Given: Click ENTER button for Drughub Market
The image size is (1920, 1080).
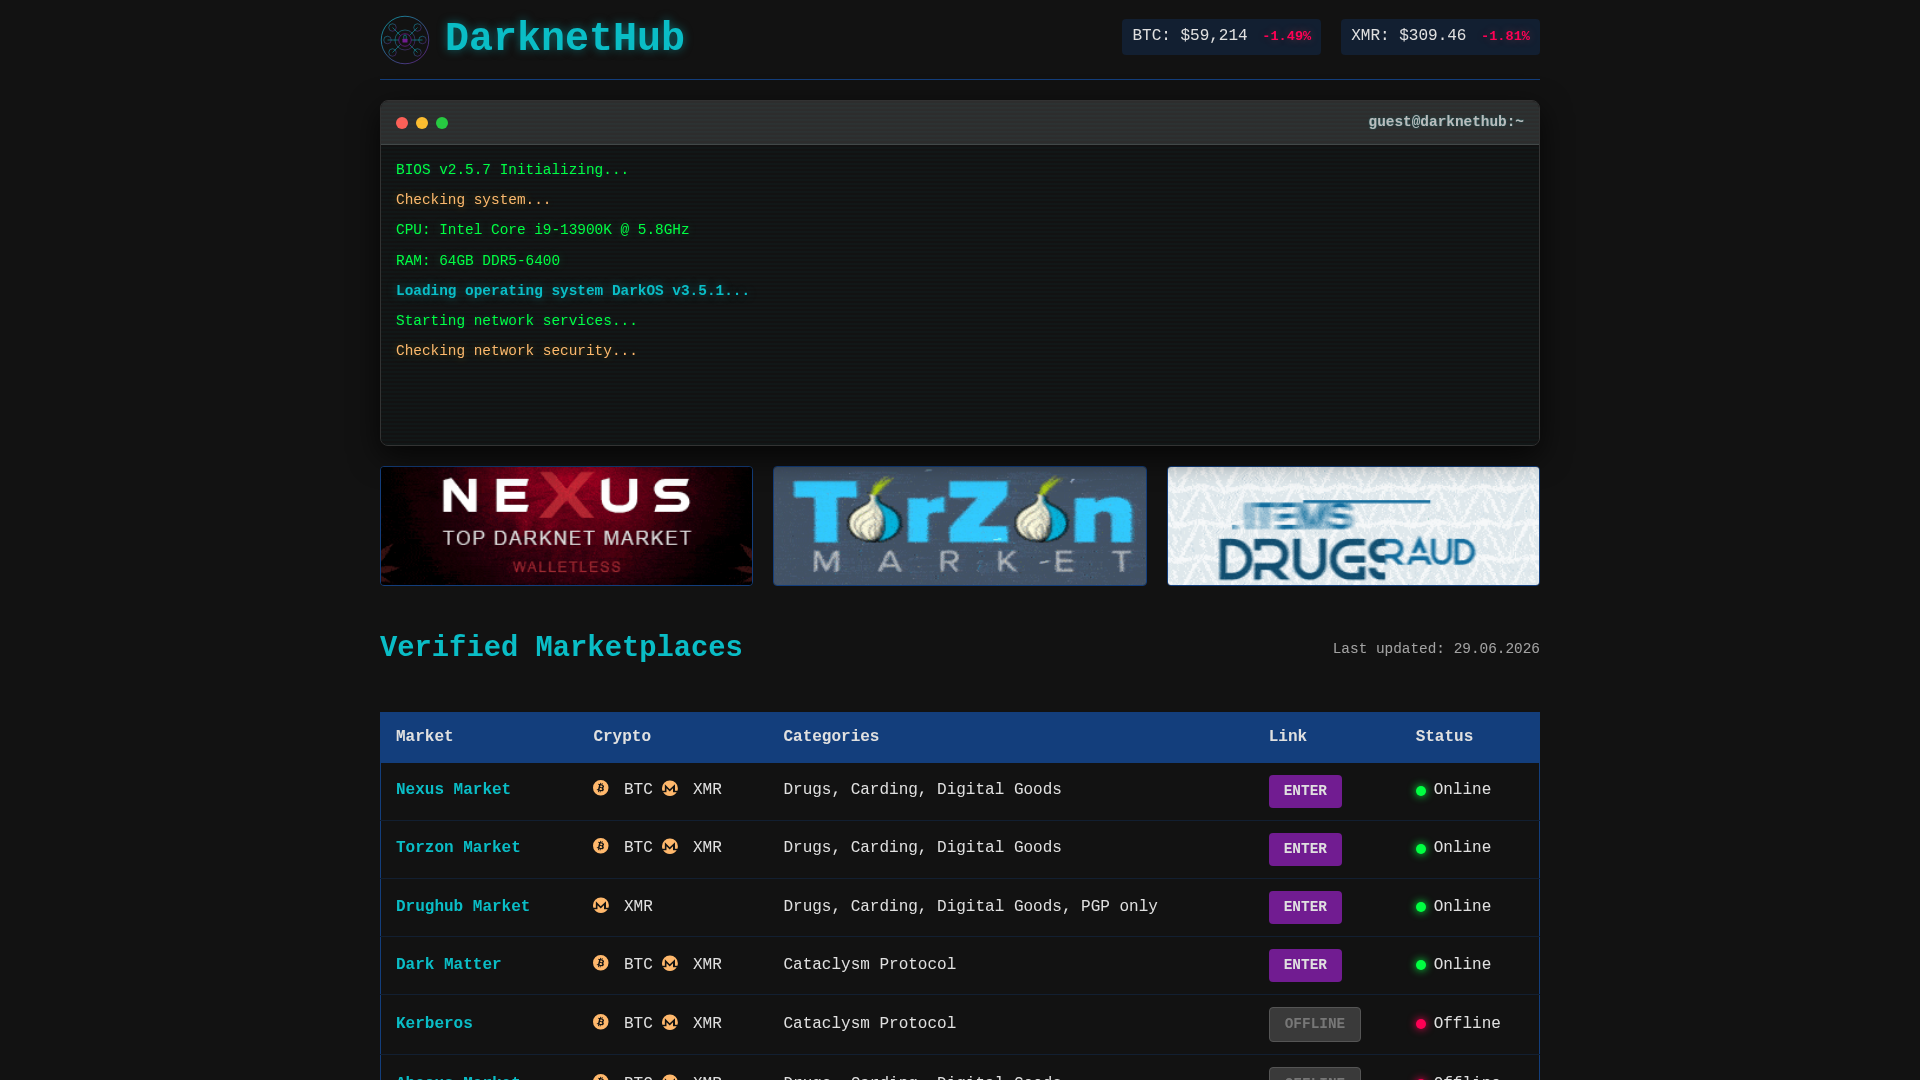Looking at the screenshot, I should (x=1305, y=907).
